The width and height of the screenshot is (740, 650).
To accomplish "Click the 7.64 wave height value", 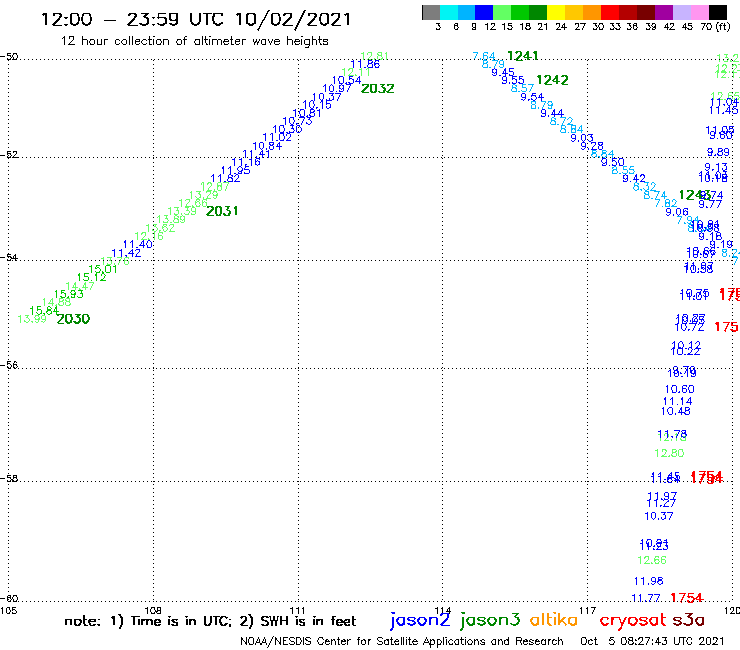I will pyautogui.click(x=484, y=56).
